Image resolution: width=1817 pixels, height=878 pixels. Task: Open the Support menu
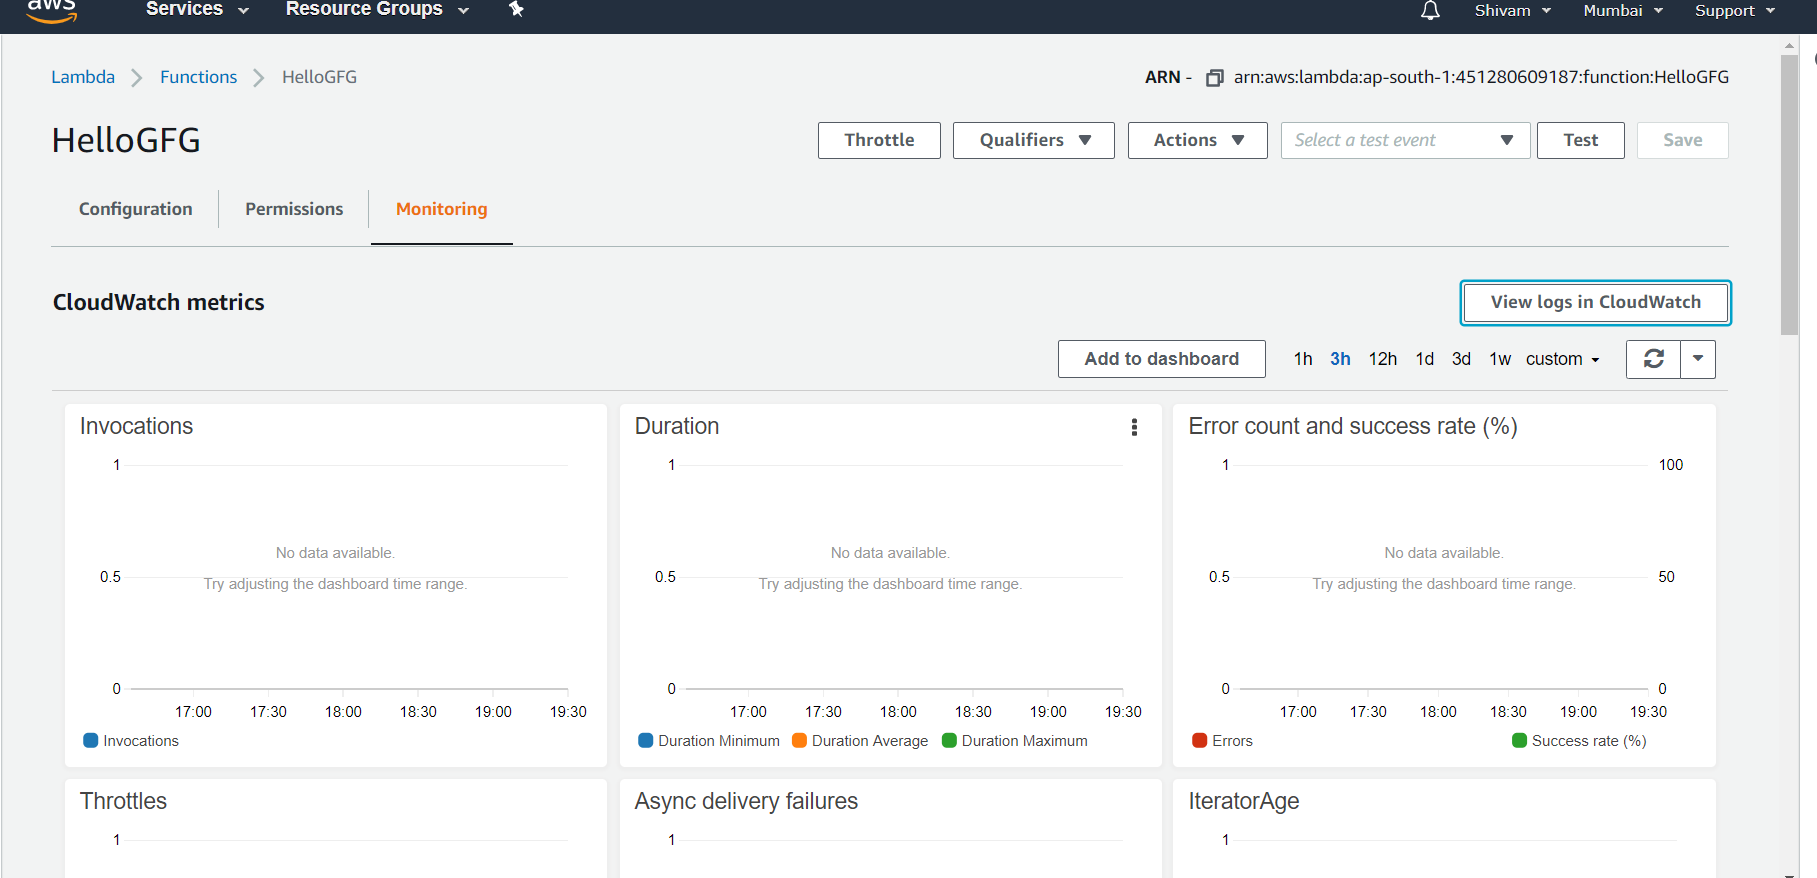tap(1735, 10)
